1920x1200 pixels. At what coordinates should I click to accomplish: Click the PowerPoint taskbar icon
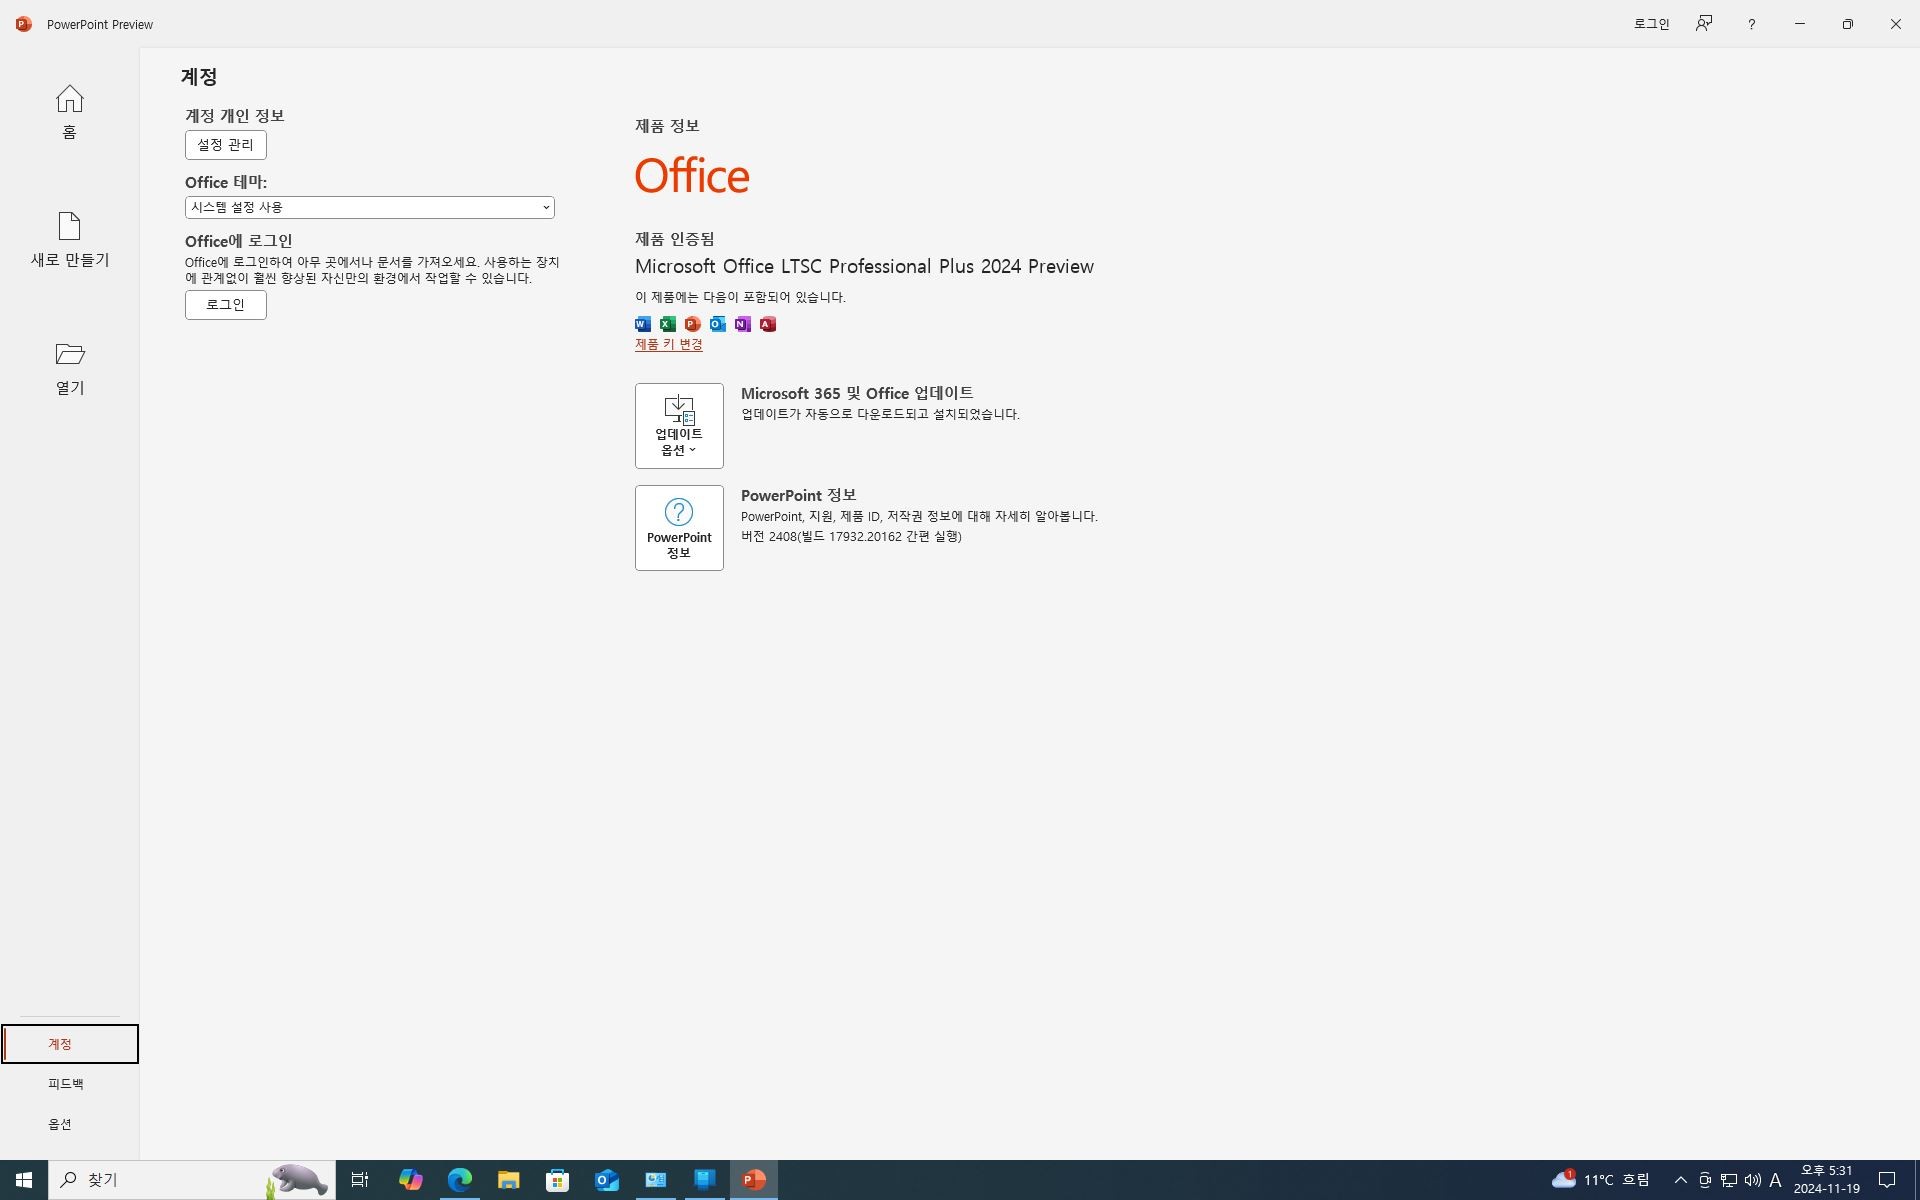754,1180
